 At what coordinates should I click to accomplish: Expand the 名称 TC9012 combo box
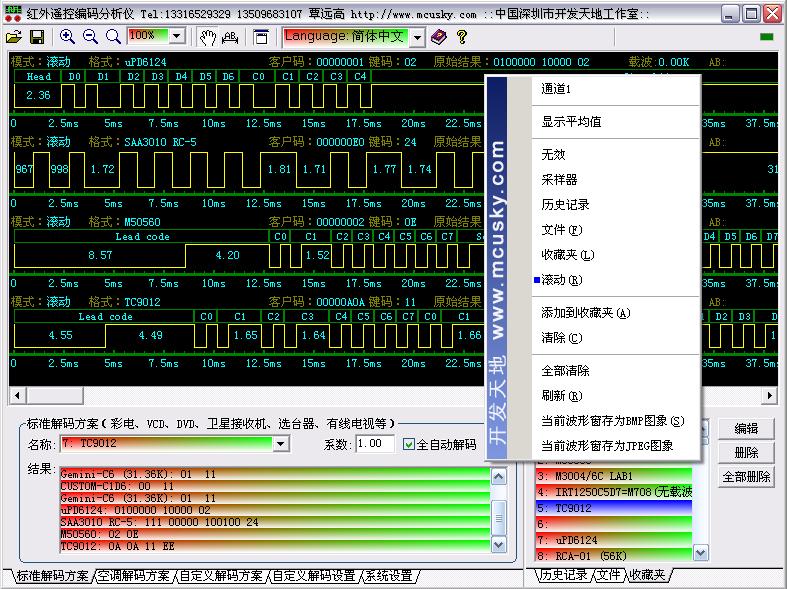280,444
